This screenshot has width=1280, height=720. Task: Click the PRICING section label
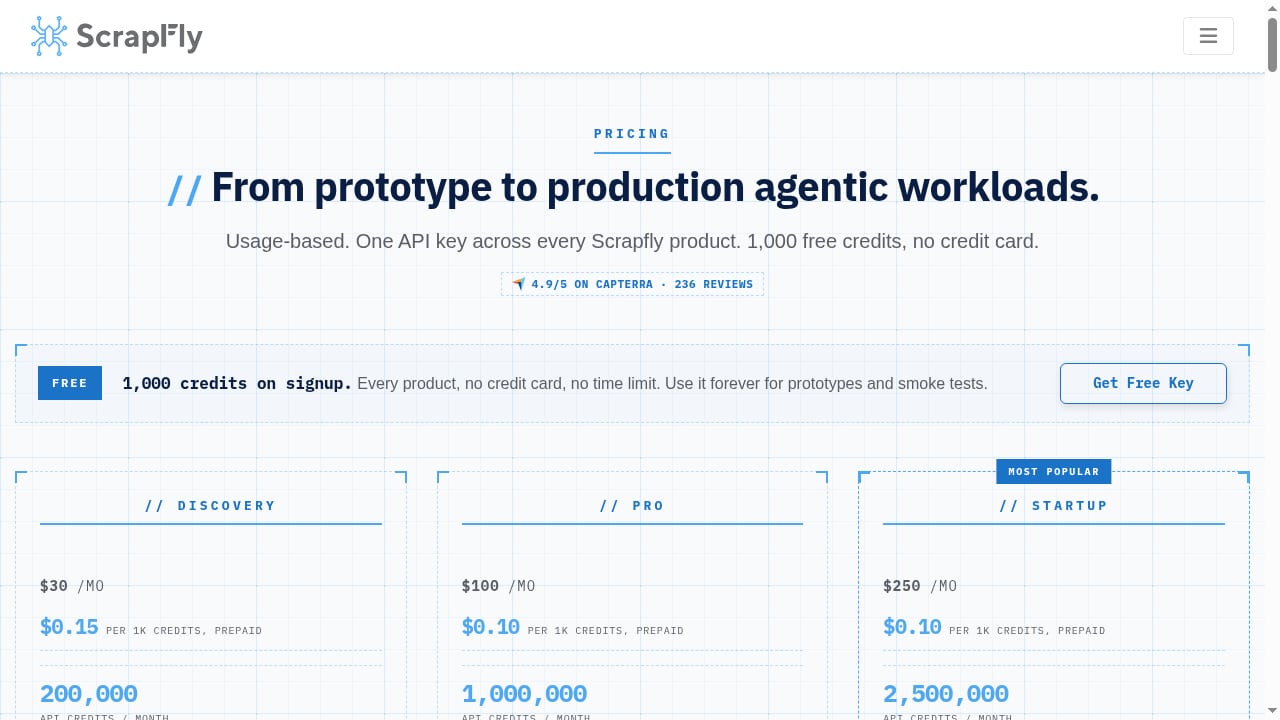632,134
